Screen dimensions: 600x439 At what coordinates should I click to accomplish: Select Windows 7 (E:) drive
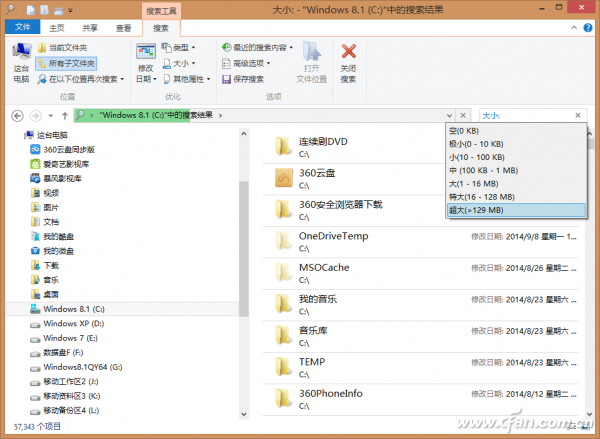tap(64, 338)
